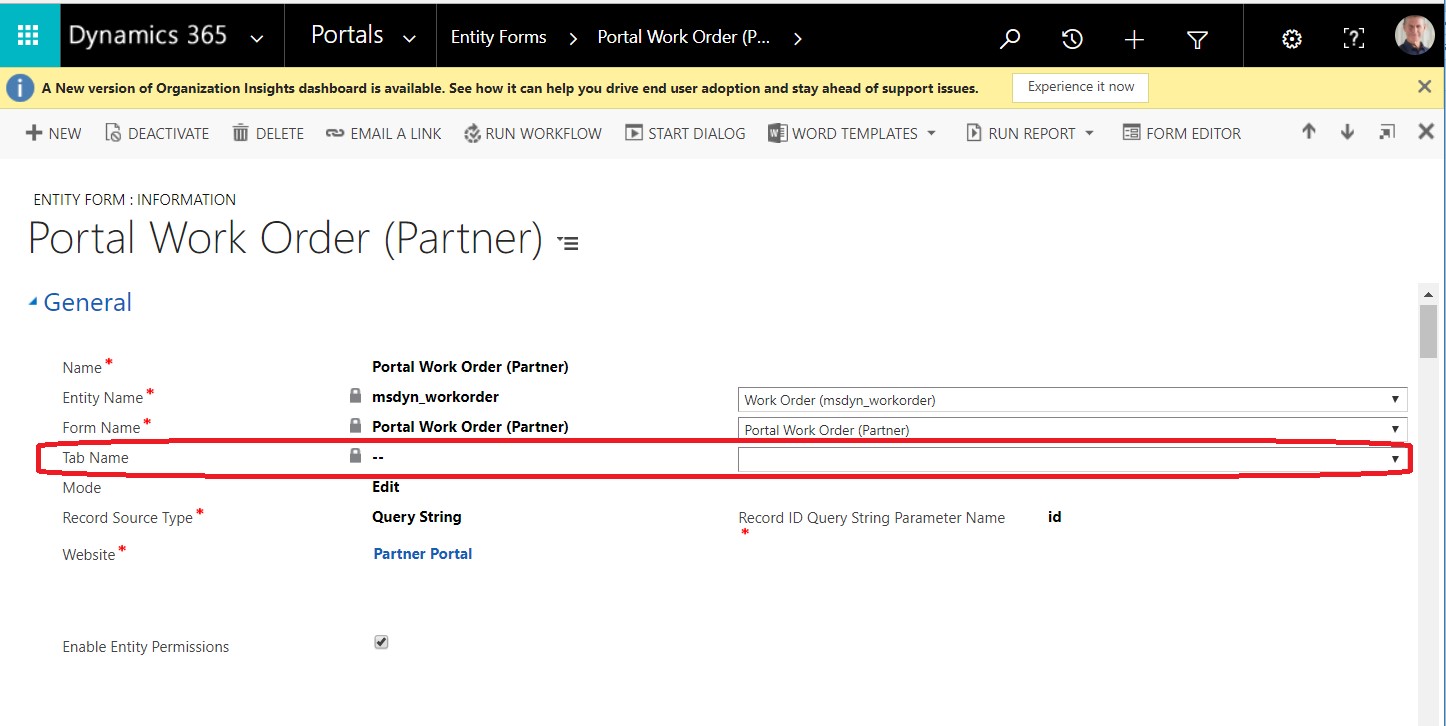Click EMAIL A LINK command

point(384,133)
